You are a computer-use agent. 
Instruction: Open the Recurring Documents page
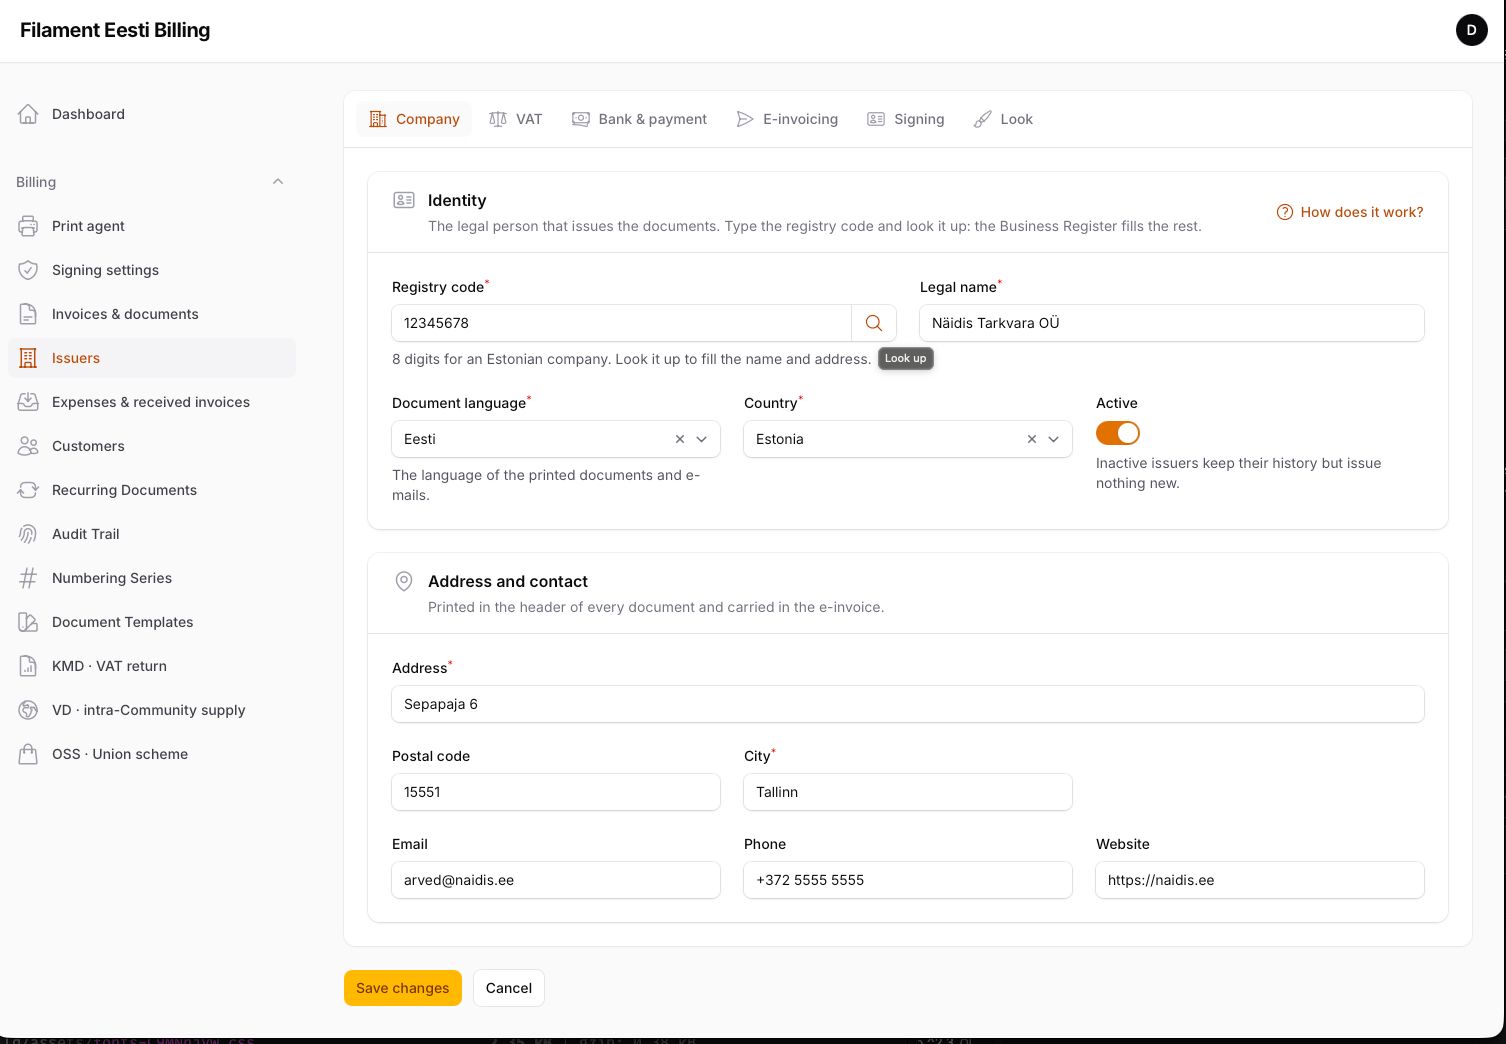[152, 490]
